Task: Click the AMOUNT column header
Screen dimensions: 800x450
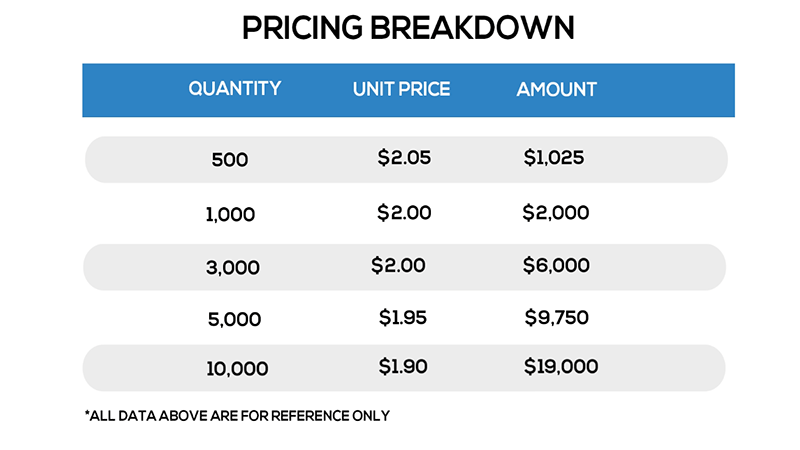Action: pyautogui.click(x=556, y=89)
